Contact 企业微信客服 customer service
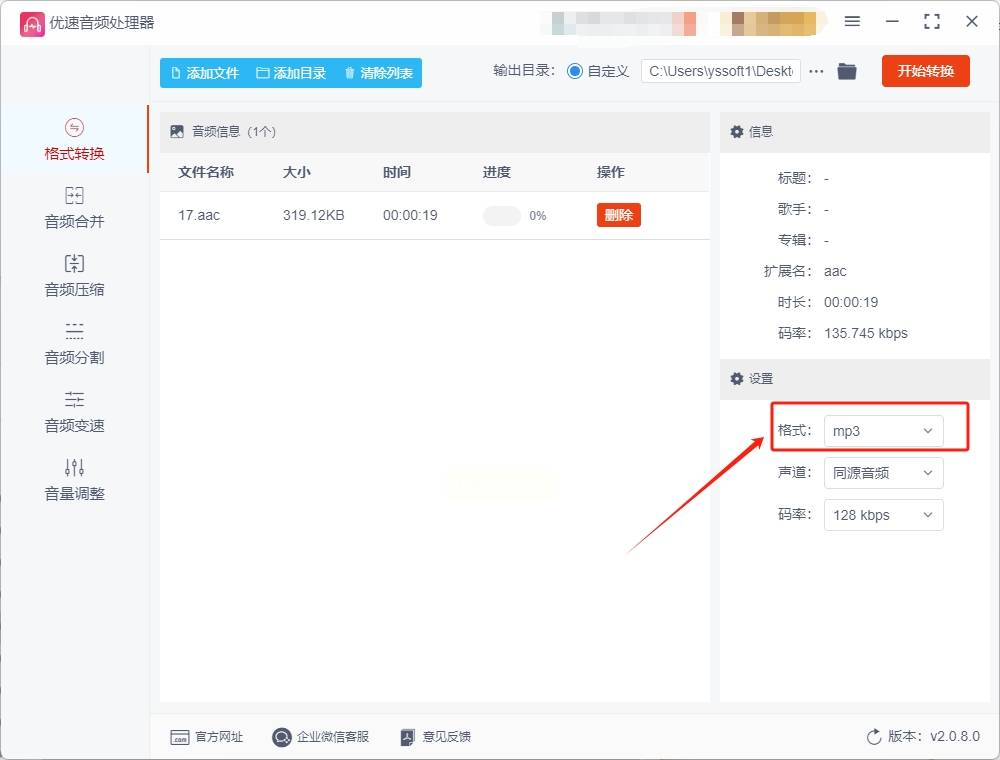 321,737
